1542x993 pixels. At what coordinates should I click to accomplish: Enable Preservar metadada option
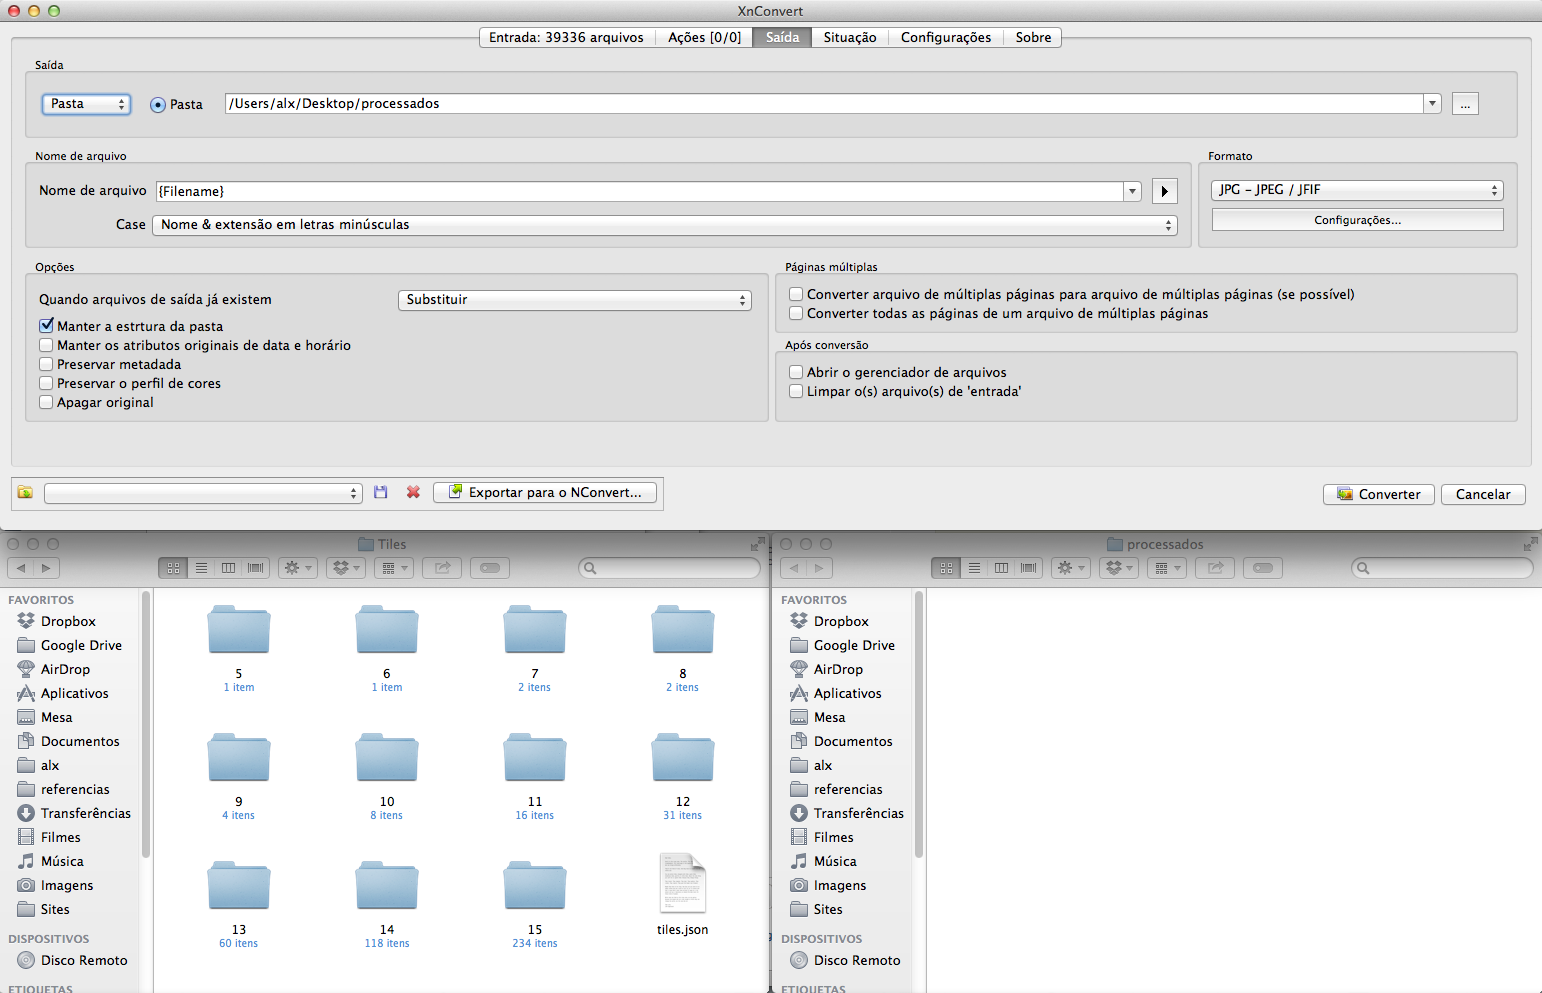(x=46, y=364)
